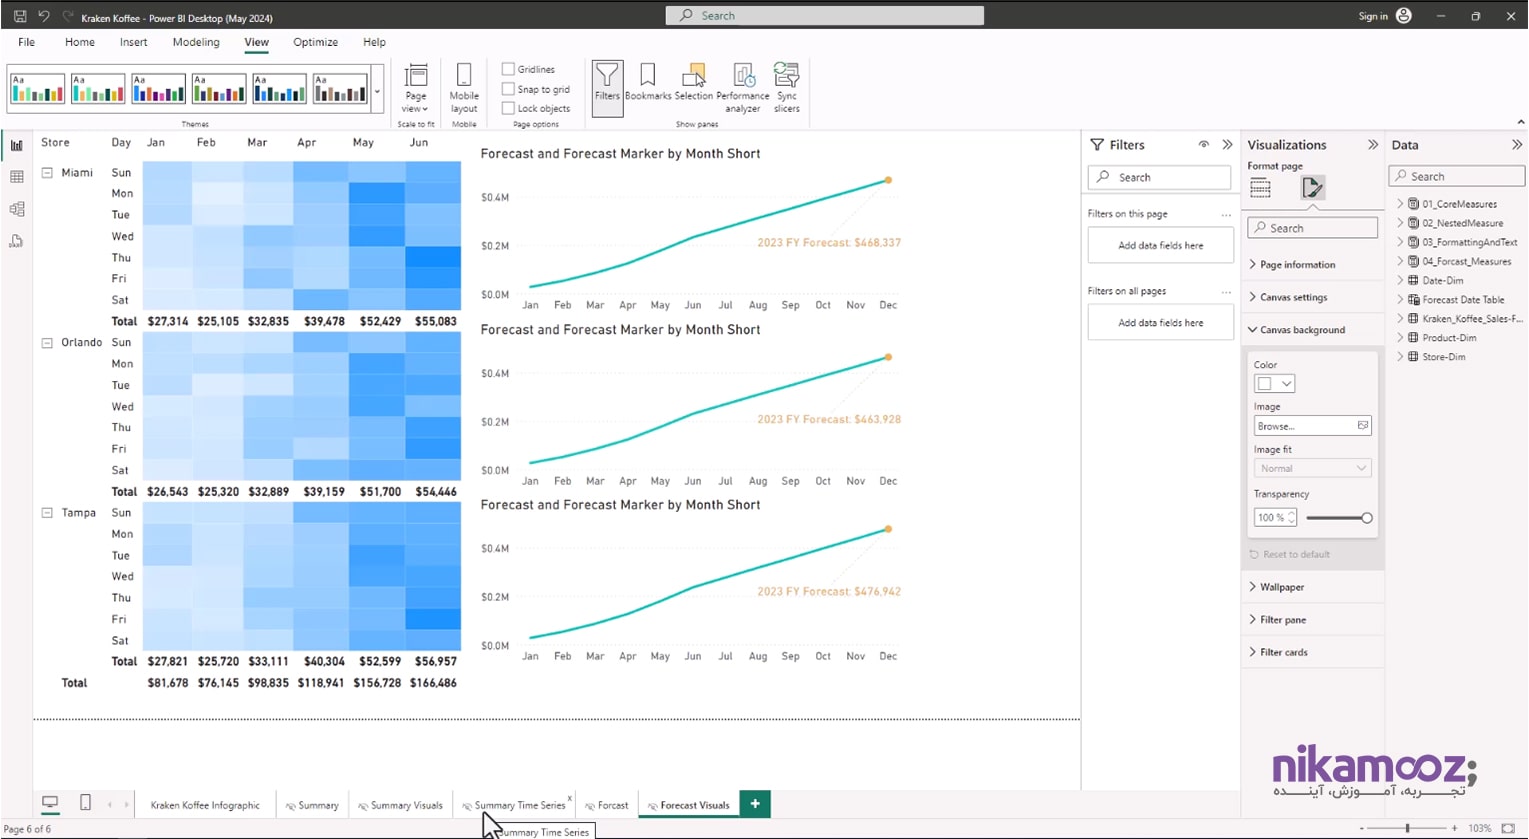
Task: Open Forcast page tab
Action: (x=607, y=805)
